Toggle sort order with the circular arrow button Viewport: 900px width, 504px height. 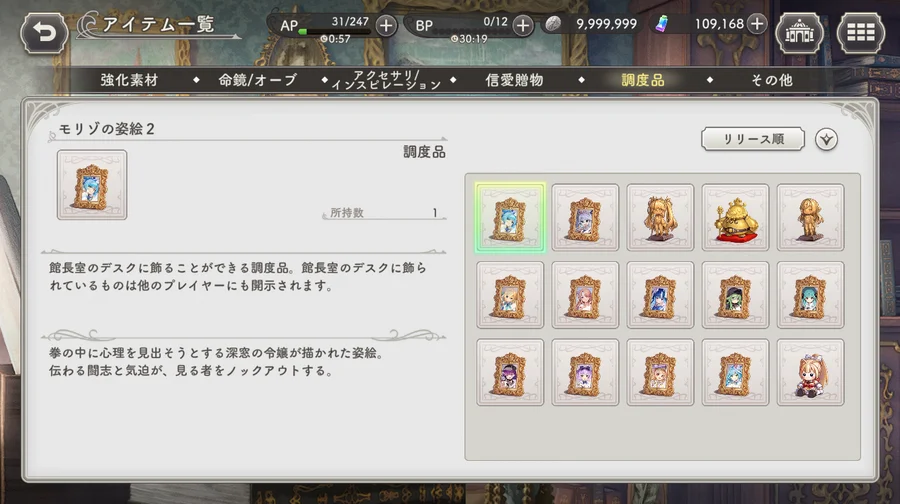[x=826, y=139]
